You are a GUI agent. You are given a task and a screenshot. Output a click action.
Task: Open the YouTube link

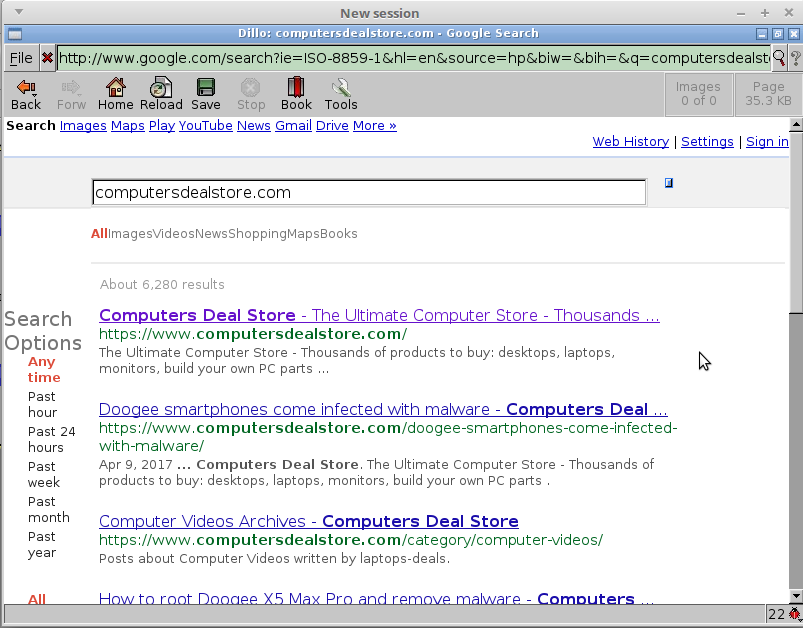point(205,126)
